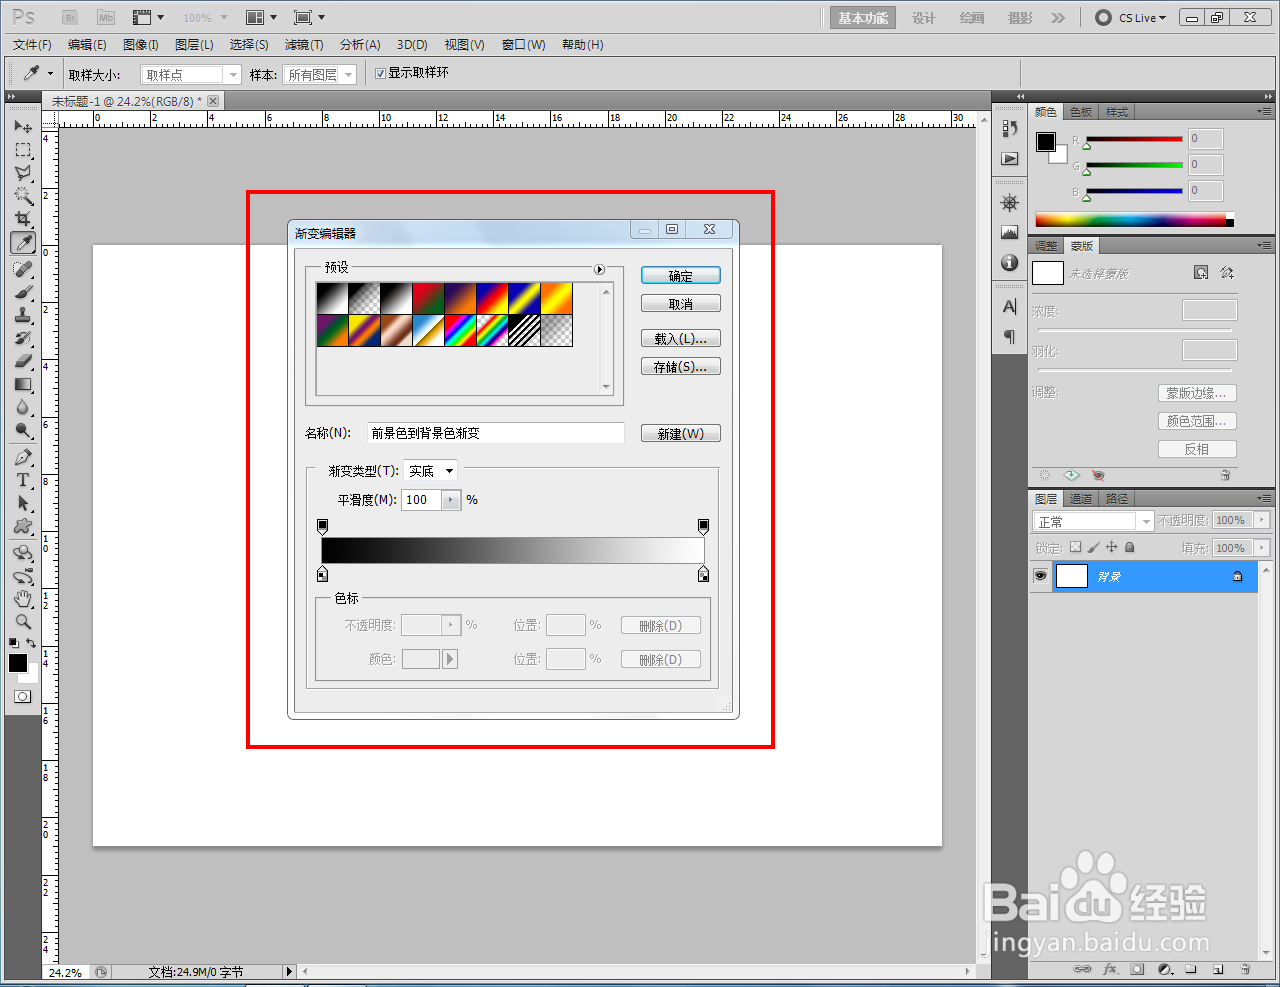Open the Filter menu

pos(304,44)
